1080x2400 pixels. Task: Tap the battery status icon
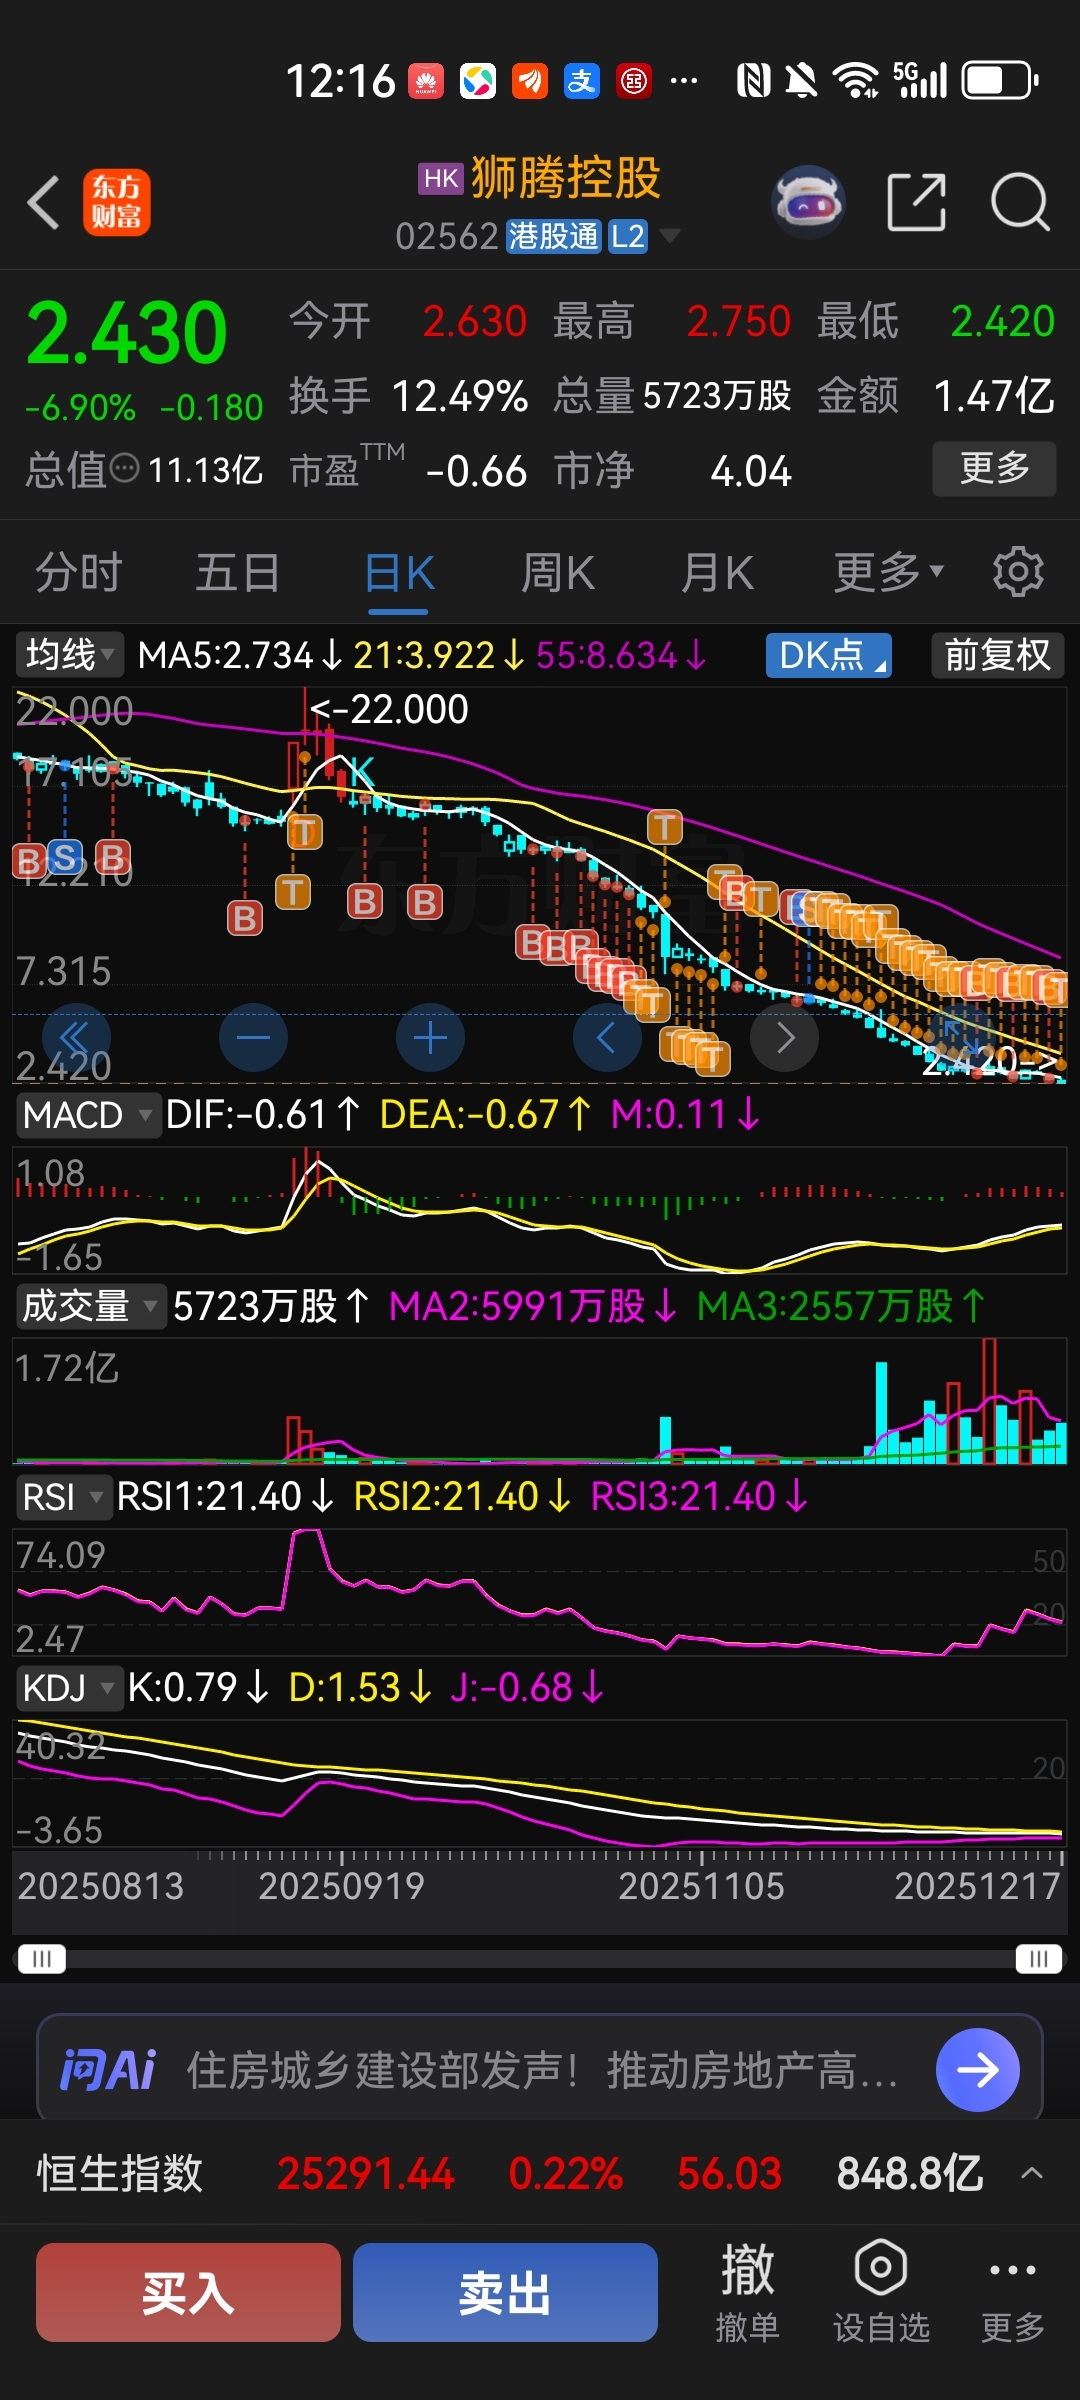coord(1000,81)
